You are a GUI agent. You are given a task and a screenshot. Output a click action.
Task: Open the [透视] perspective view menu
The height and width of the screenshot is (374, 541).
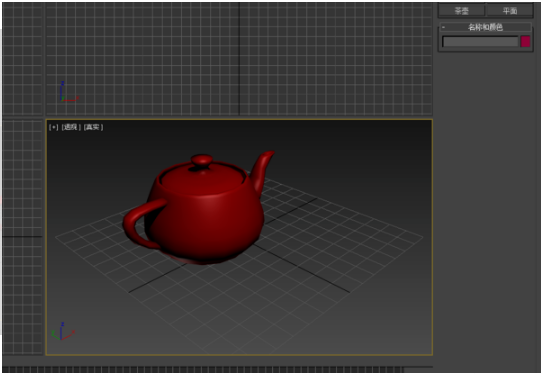71,127
